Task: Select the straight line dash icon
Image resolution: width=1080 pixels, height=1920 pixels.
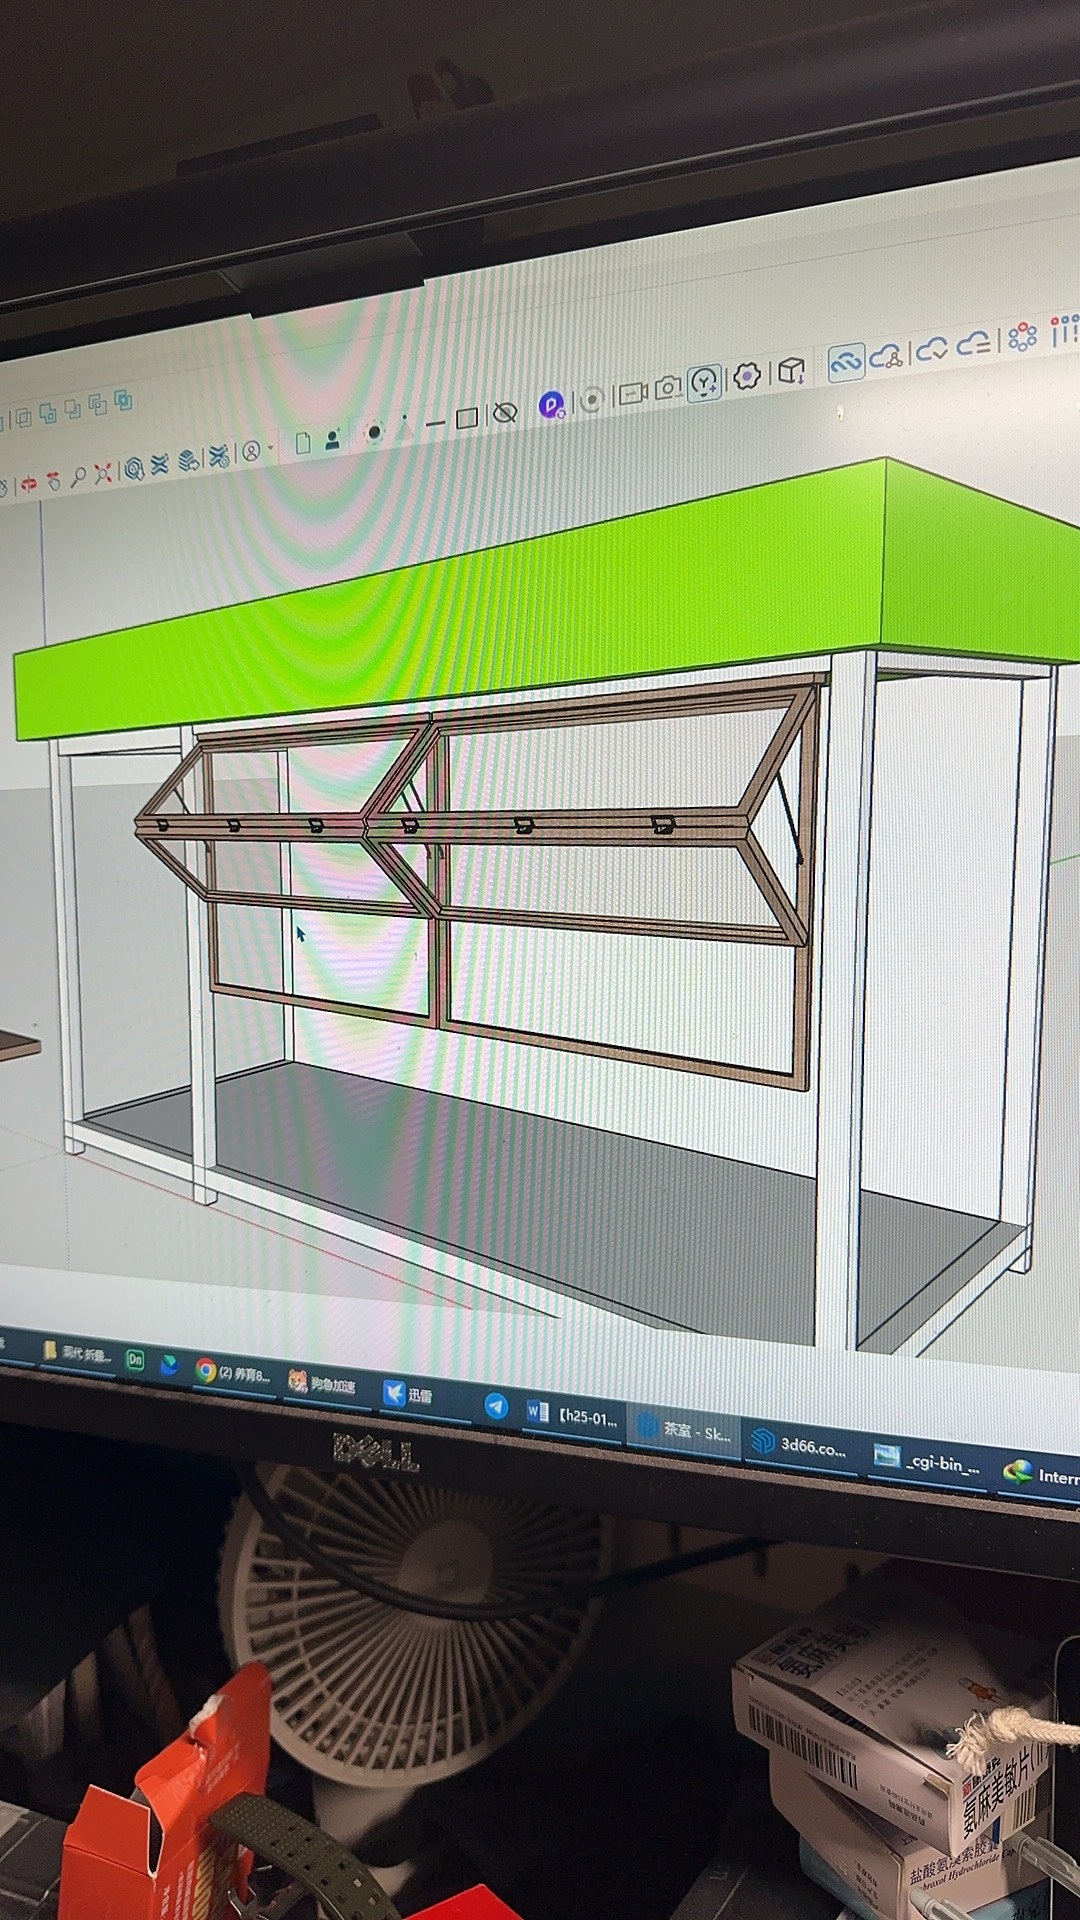Action: (x=434, y=424)
